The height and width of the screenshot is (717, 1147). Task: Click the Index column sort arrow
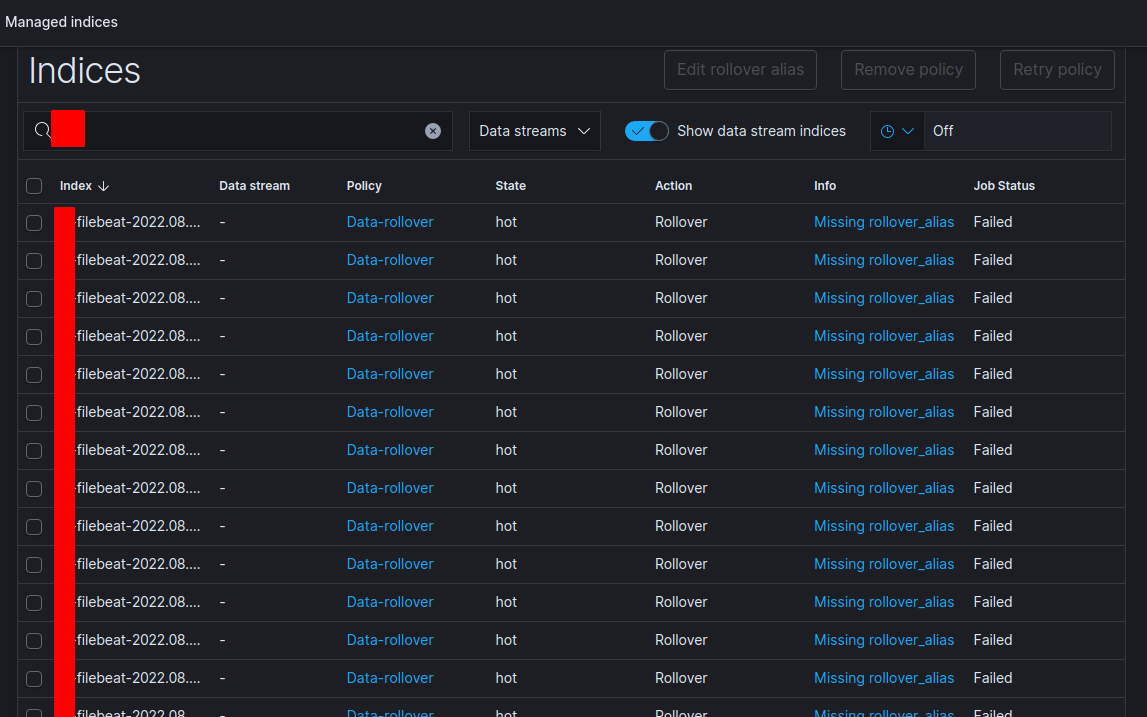pyautogui.click(x=103, y=186)
